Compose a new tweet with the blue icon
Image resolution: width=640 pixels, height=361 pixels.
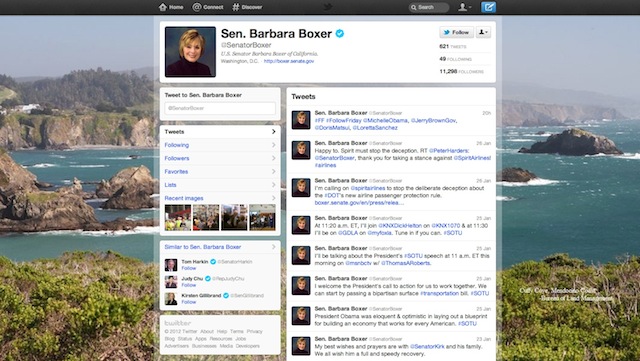[x=488, y=7]
